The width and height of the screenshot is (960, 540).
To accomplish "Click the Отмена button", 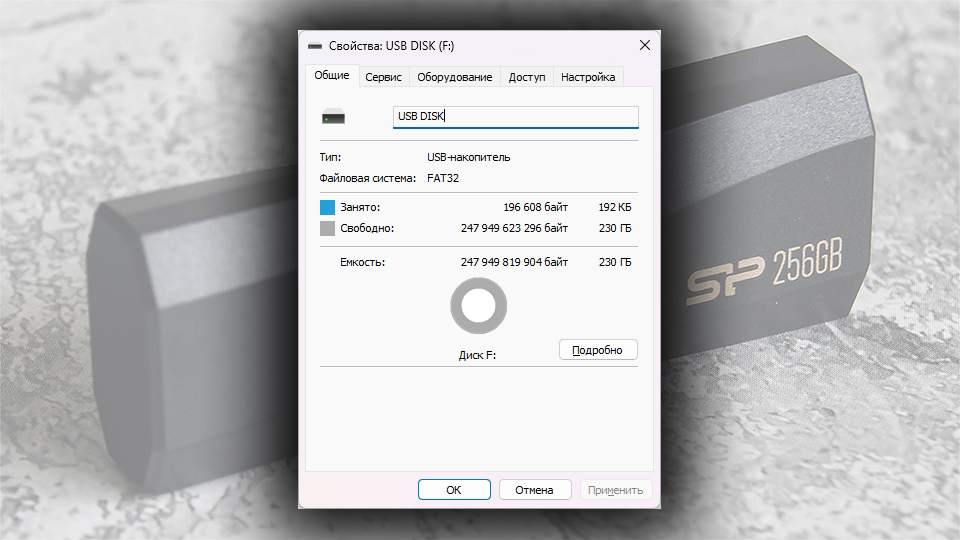I will pos(535,490).
